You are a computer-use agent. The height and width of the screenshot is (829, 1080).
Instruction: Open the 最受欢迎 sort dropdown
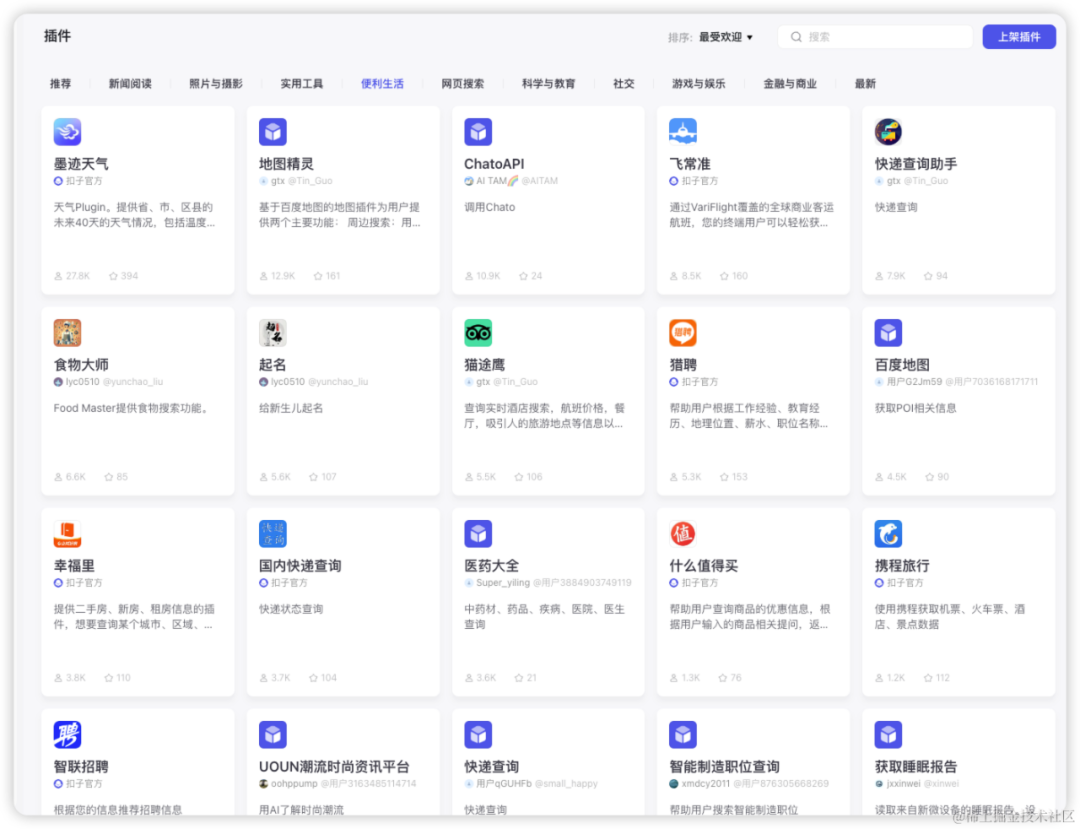[725, 37]
